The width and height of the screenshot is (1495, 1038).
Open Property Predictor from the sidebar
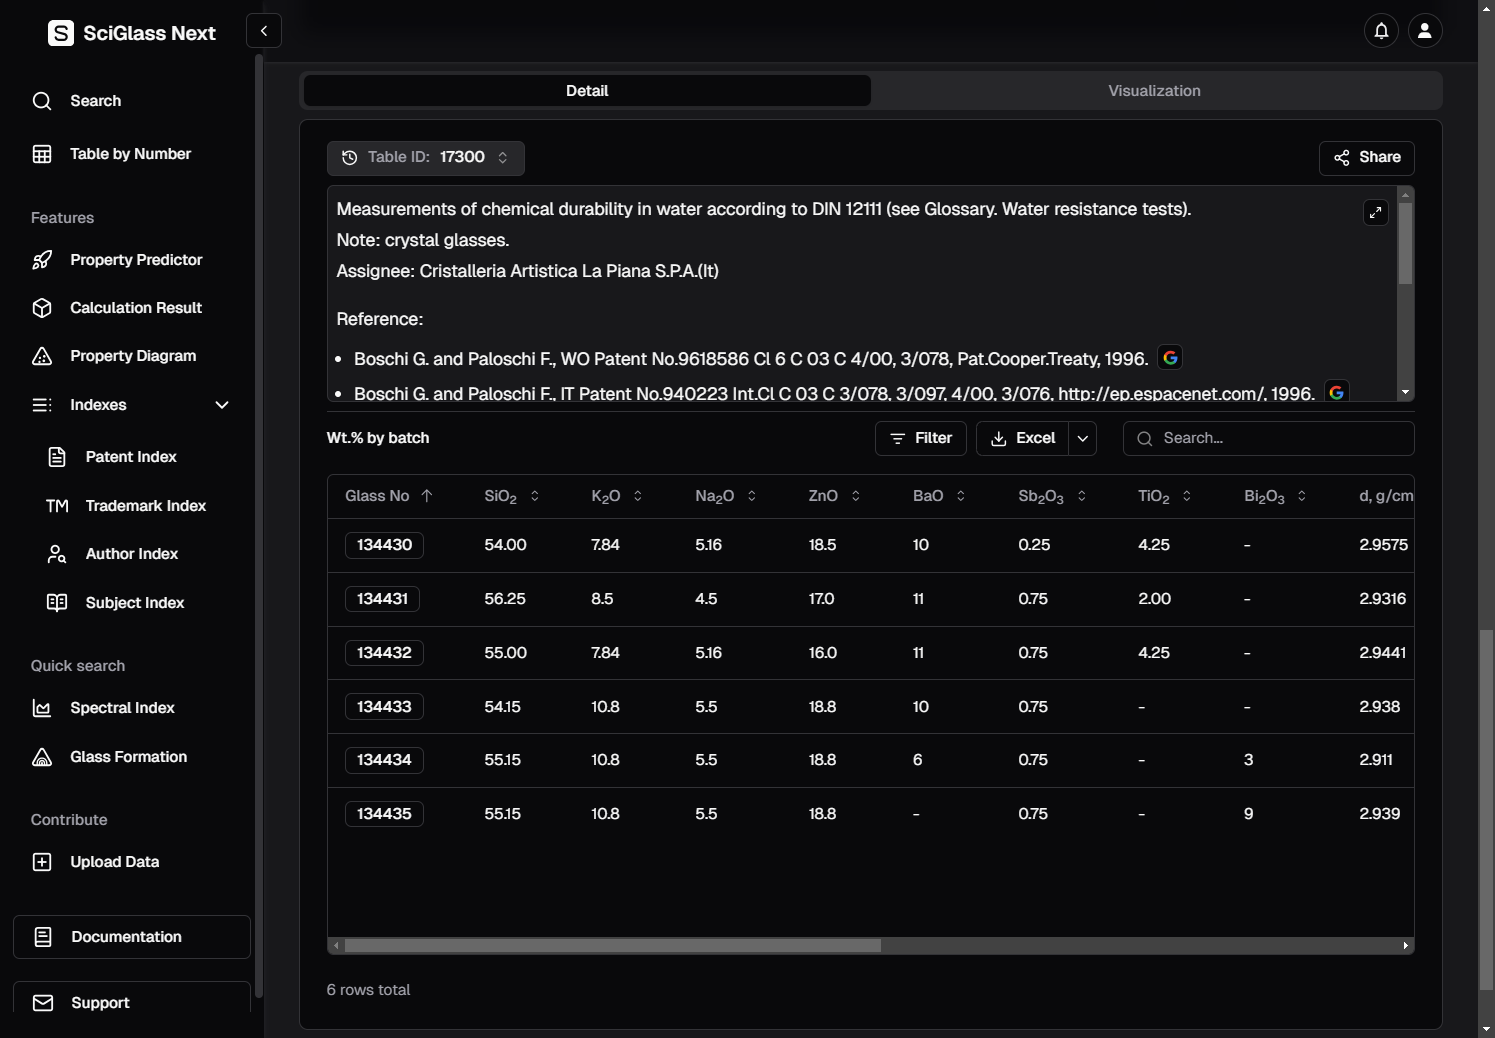click(x=136, y=260)
